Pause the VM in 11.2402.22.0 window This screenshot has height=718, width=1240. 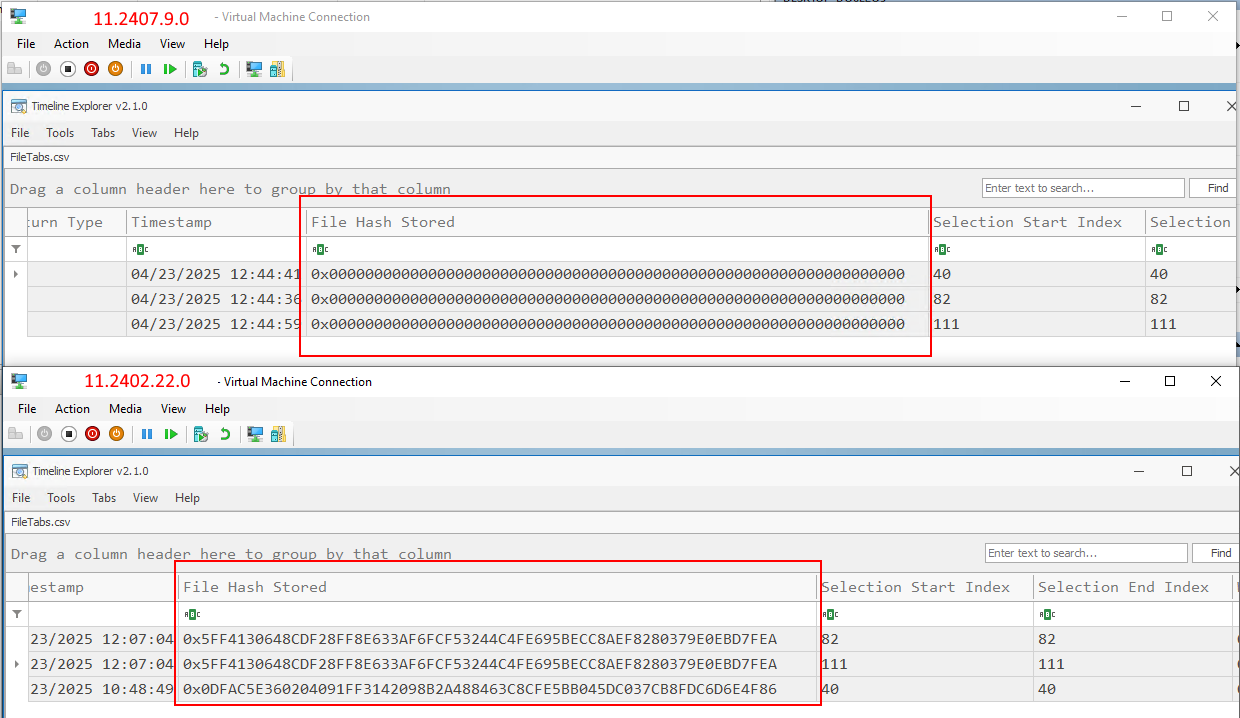147,434
